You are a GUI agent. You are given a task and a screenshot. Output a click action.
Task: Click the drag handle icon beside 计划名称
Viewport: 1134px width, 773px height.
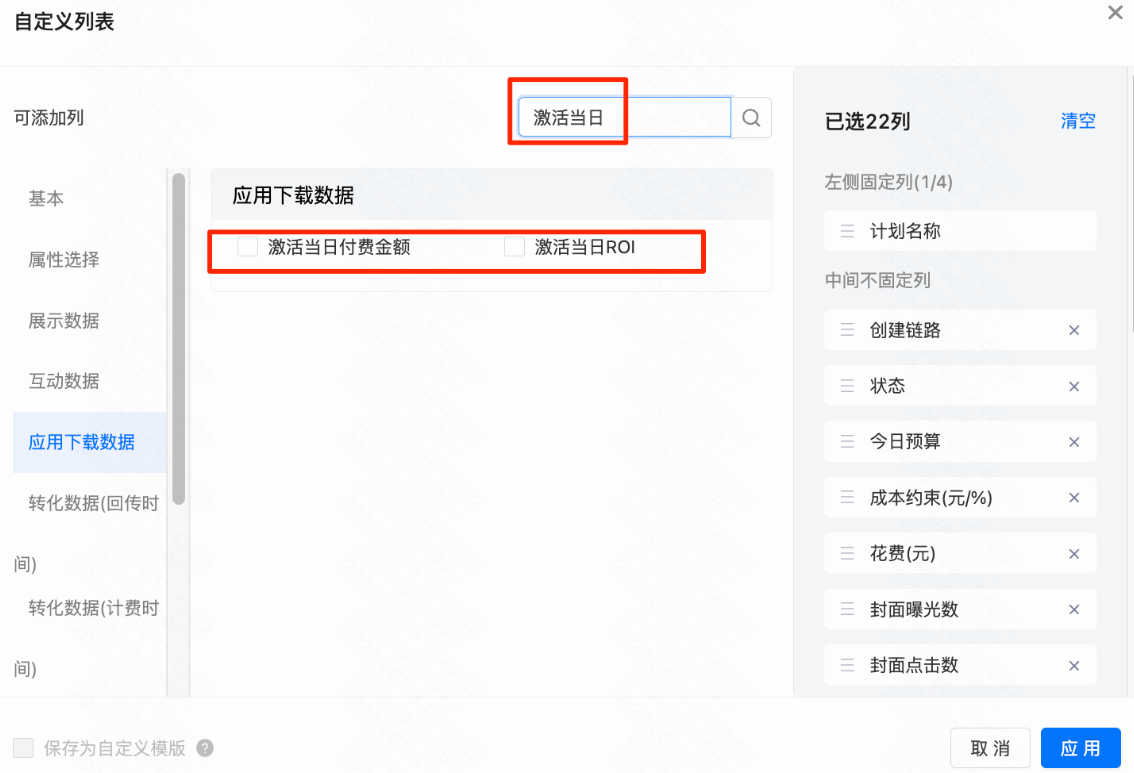(x=845, y=231)
